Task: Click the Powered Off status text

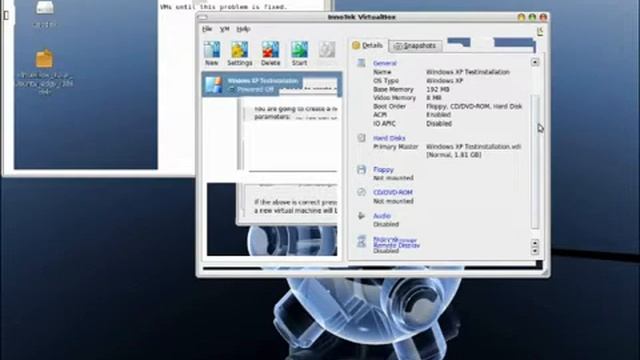Action: point(255,89)
